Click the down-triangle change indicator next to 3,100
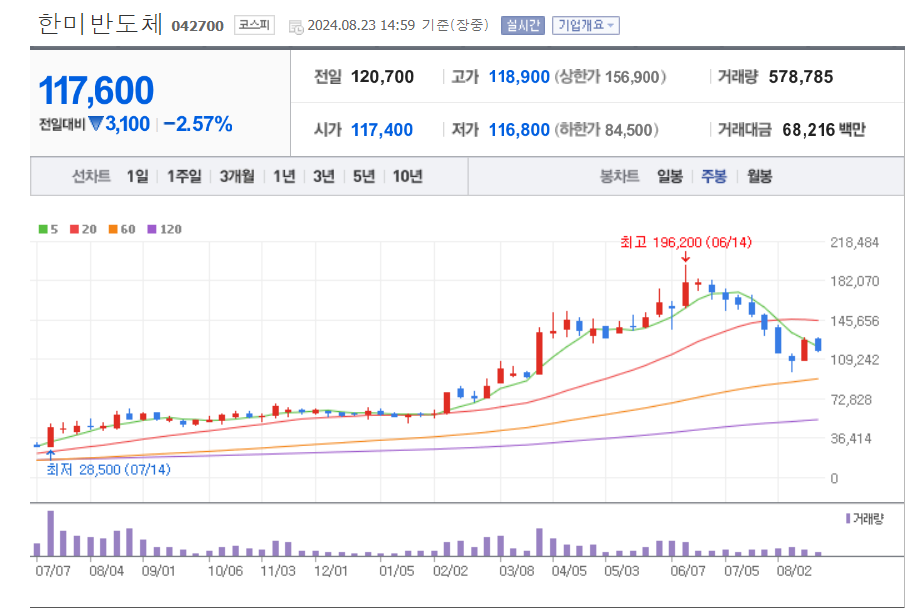 [96, 123]
